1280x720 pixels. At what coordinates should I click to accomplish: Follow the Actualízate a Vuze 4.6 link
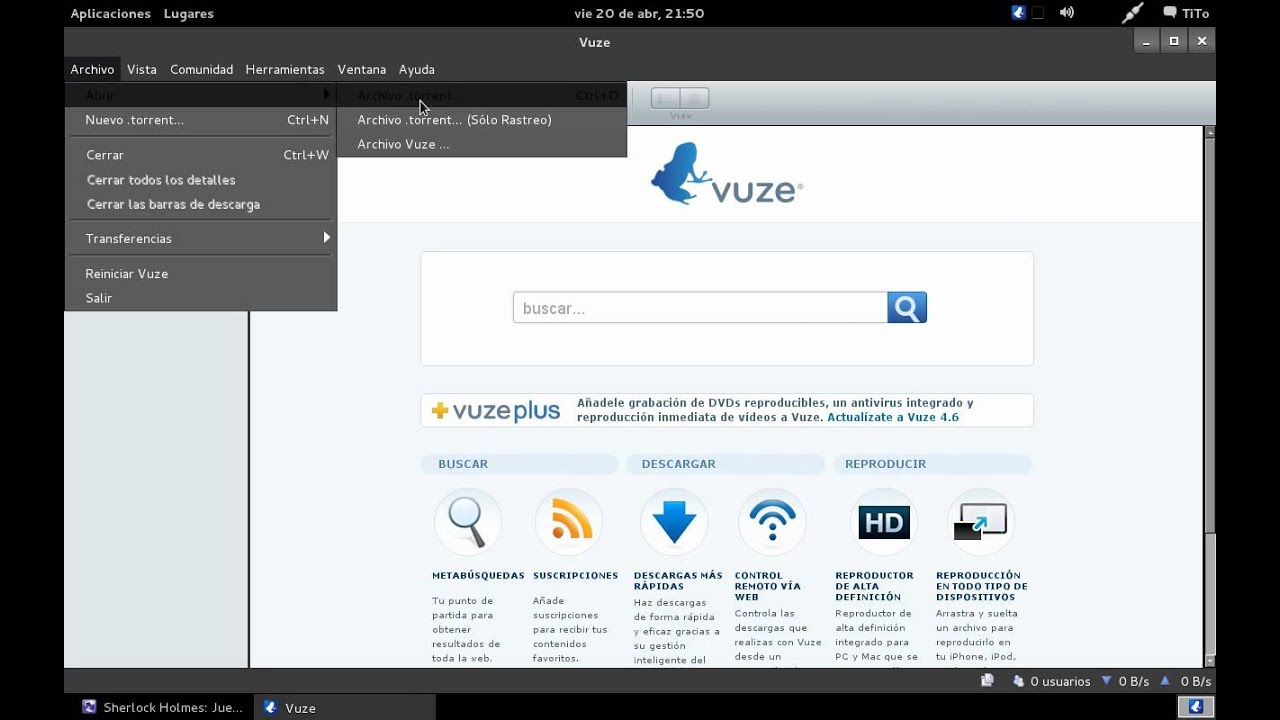pos(893,417)
